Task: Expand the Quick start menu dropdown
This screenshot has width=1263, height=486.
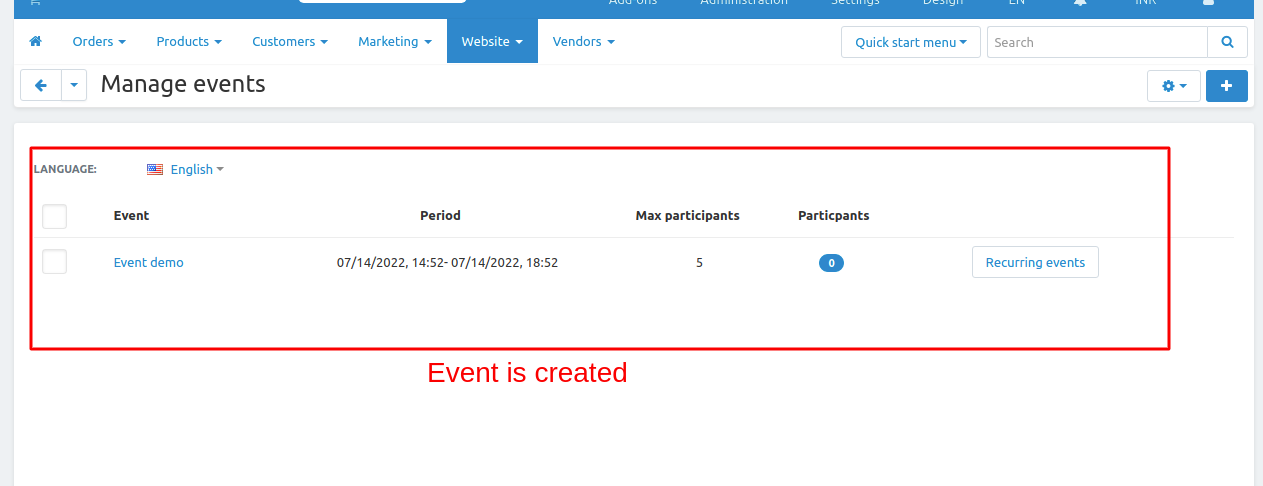Action: point(910,42)
